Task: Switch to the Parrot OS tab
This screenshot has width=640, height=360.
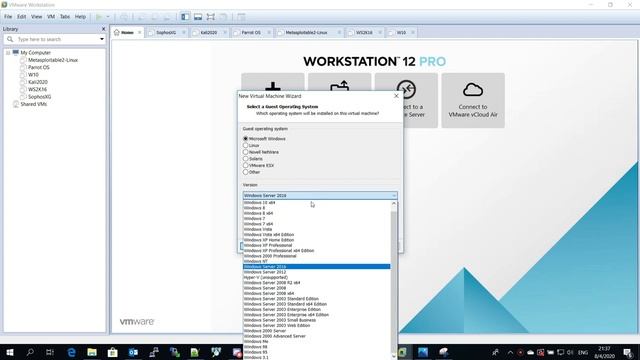Action: tap(251, 32)
